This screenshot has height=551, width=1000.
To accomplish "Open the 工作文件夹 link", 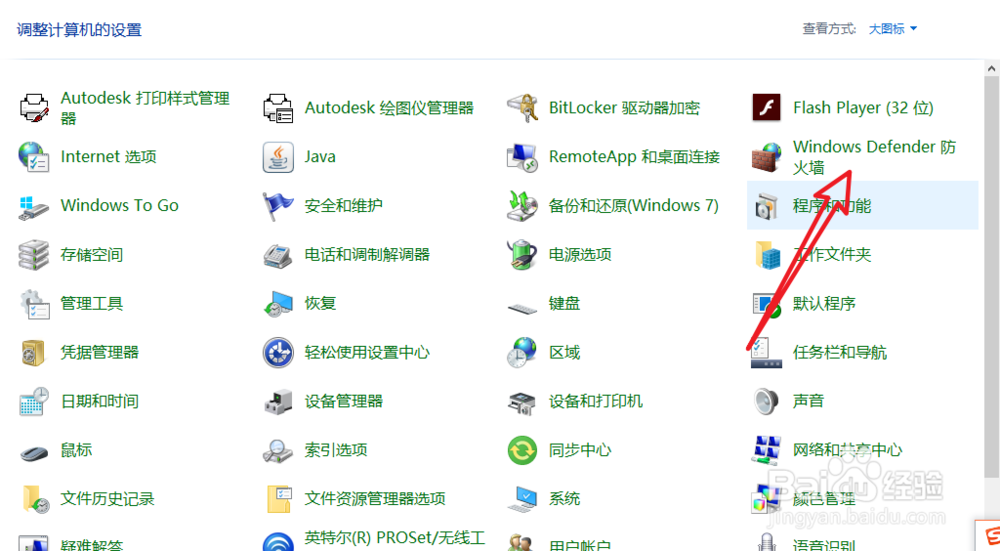I will [832, 255].
